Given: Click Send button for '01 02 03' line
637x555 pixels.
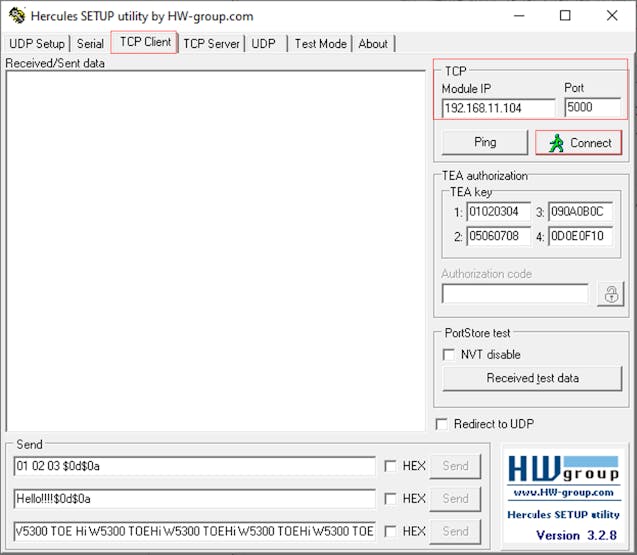Looking at the screenshot, I should tap(455, 466).
